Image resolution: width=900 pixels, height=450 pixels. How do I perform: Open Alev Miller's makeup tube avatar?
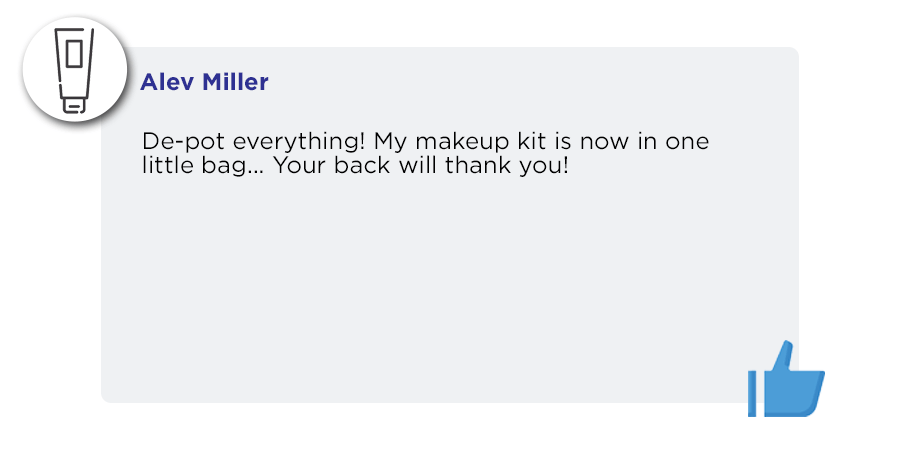(75, 69)
